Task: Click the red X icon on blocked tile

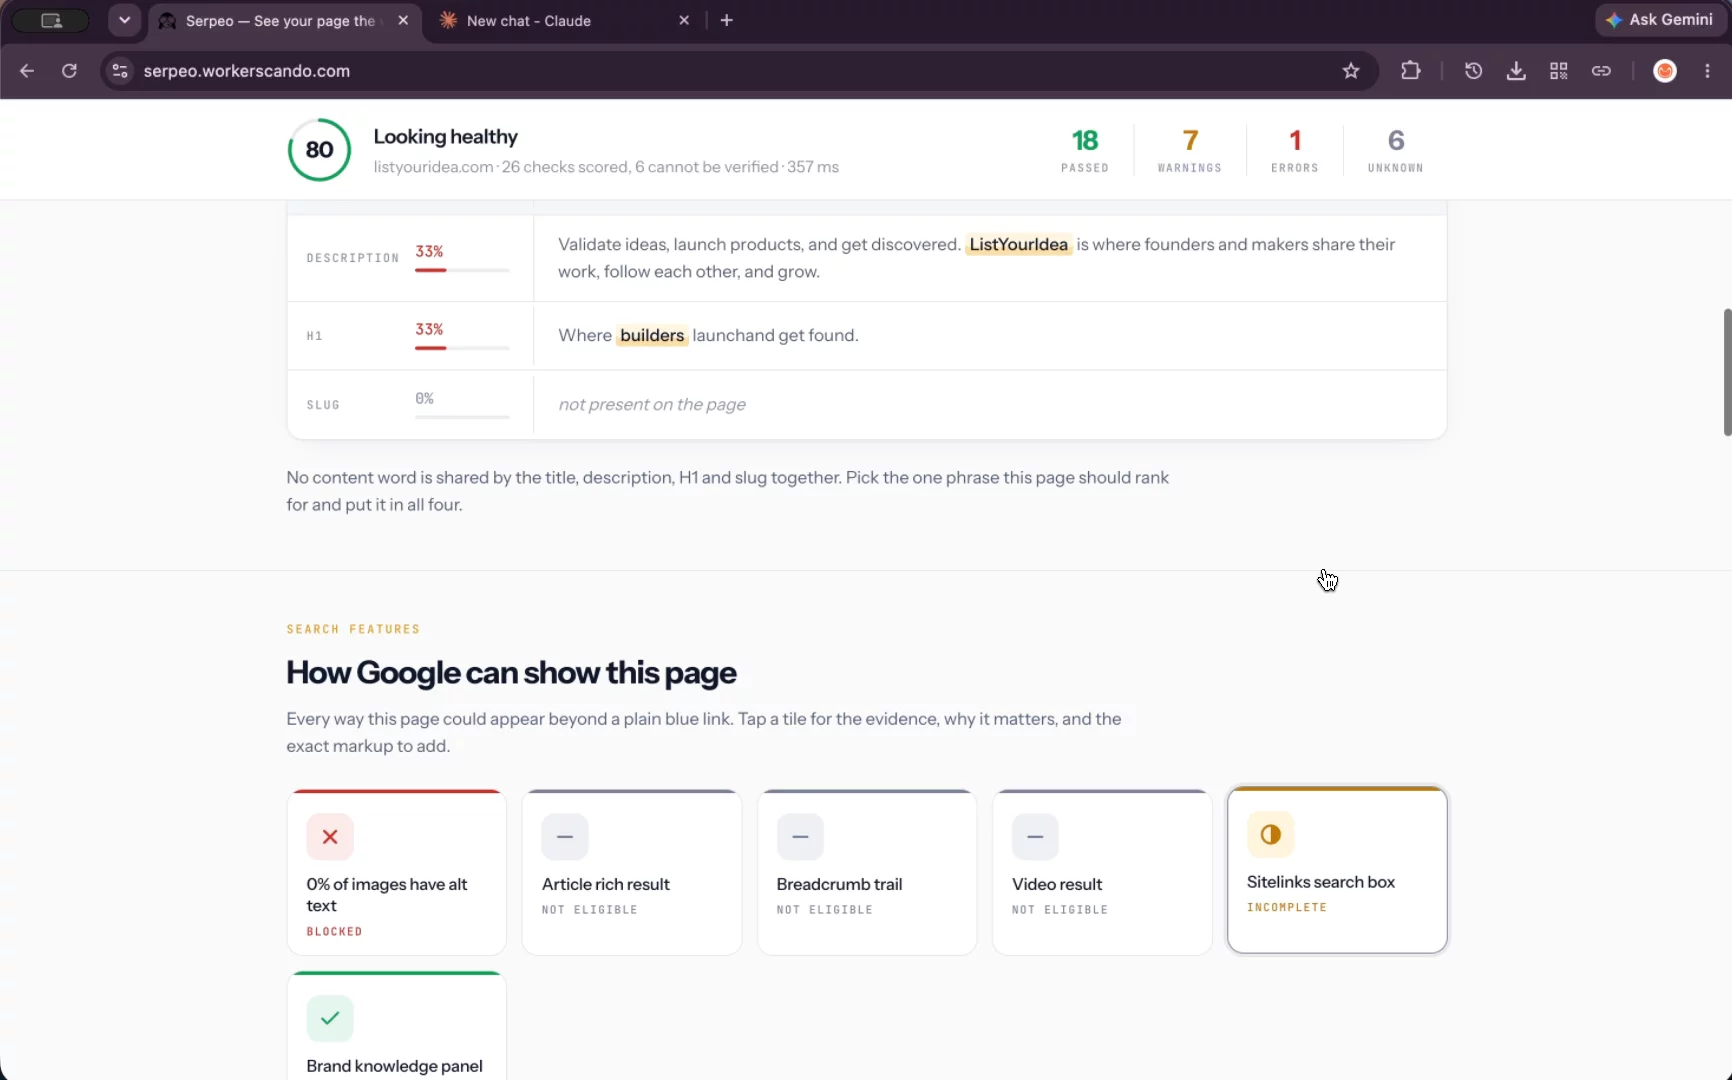Action: (330, 837)
